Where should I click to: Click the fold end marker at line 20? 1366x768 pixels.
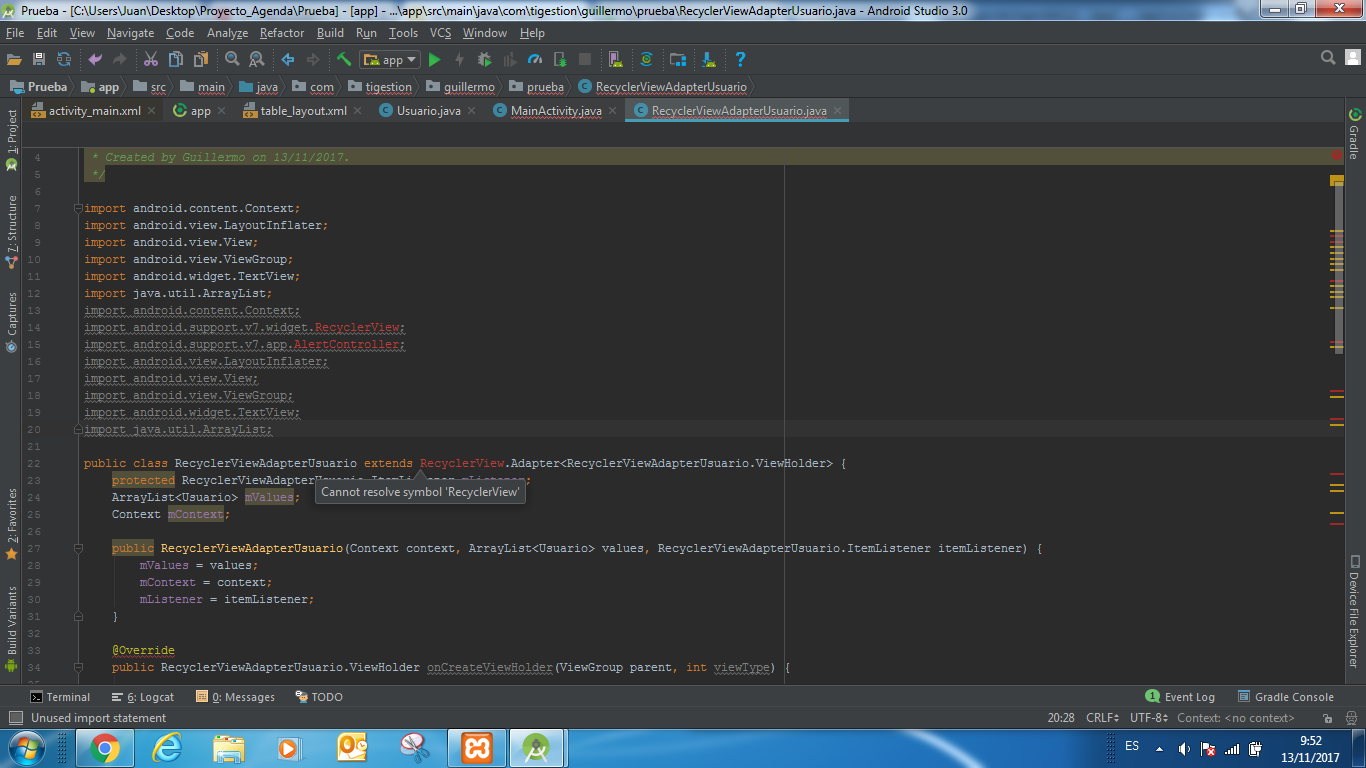click(x=77, y=429)
